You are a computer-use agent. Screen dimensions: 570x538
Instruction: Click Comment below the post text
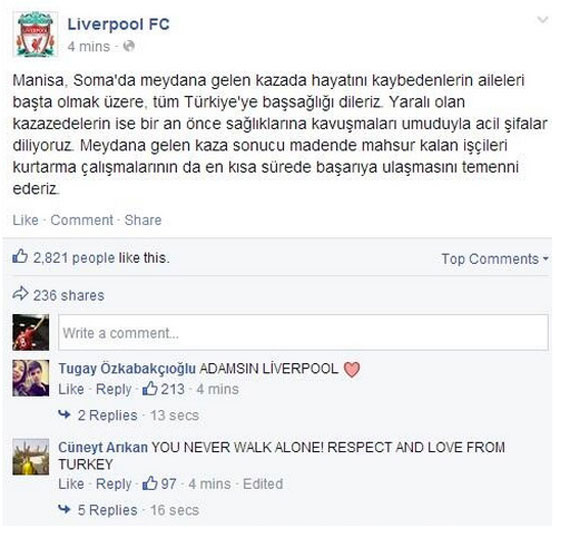[82, 220]
